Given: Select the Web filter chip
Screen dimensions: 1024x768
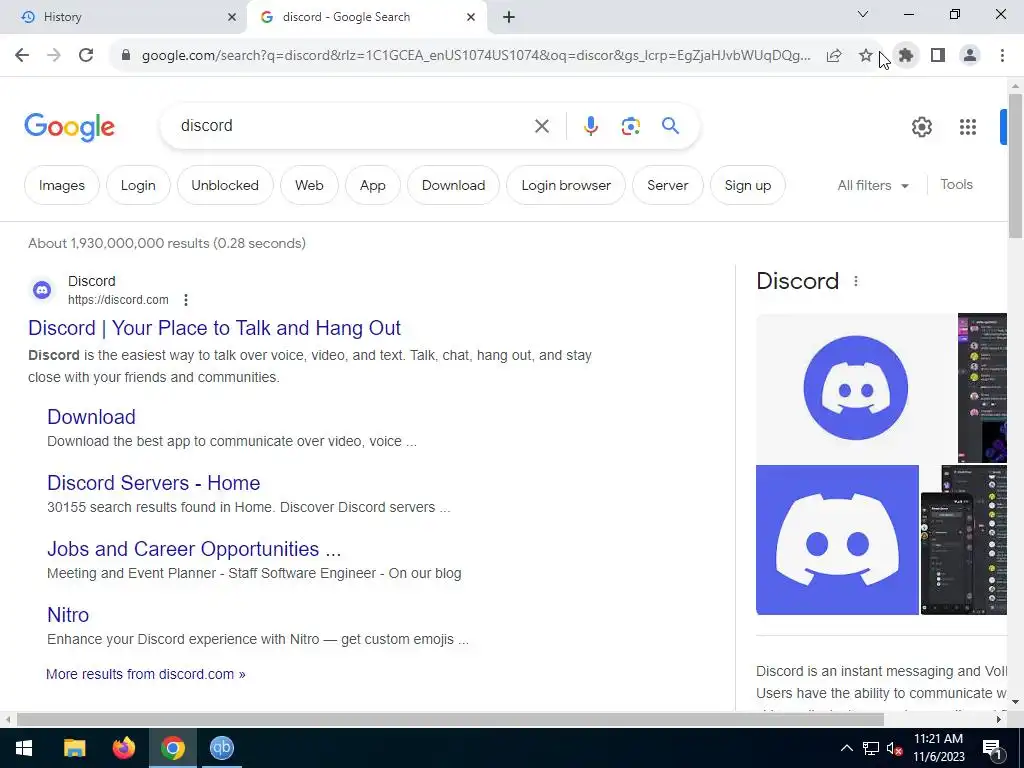Looking at the screenshot, I should pyautogui.click(x=309, y=185).
